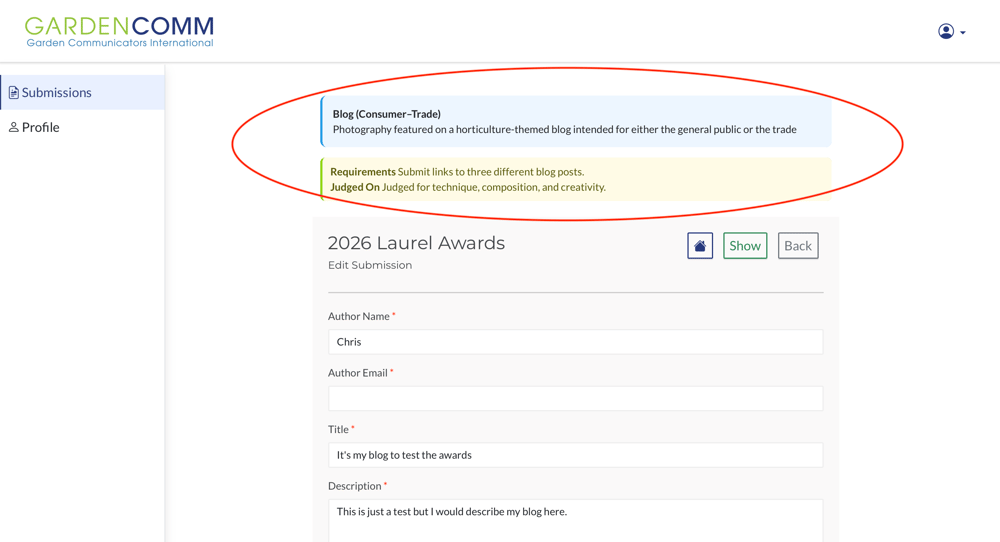Focus the Author Name field containing Chris
This screenshot has width=1000, height=542.
point(575,342)
